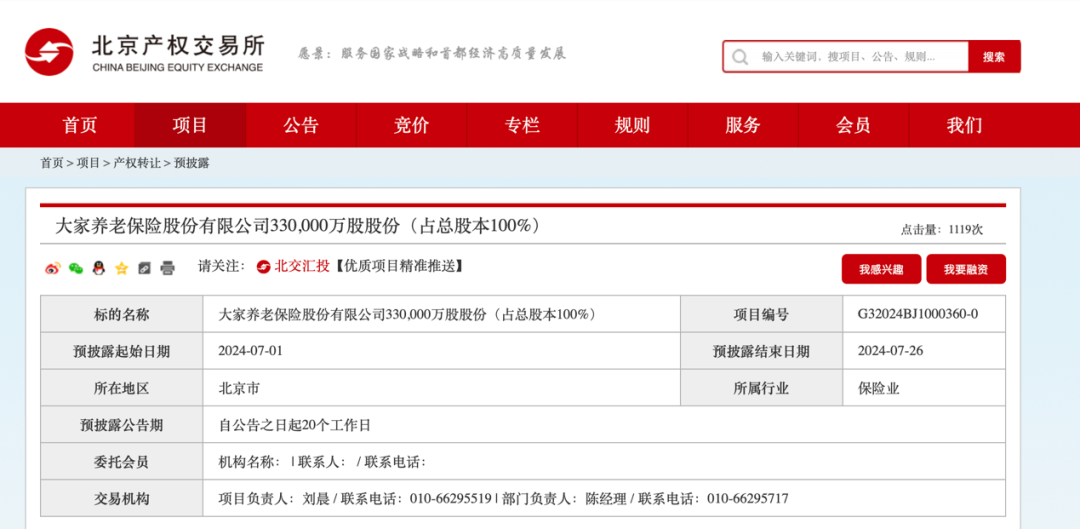Open the 规则 navigation menu
The width and height of the screenshot is (1080, 529).
[x=632, y=125]
